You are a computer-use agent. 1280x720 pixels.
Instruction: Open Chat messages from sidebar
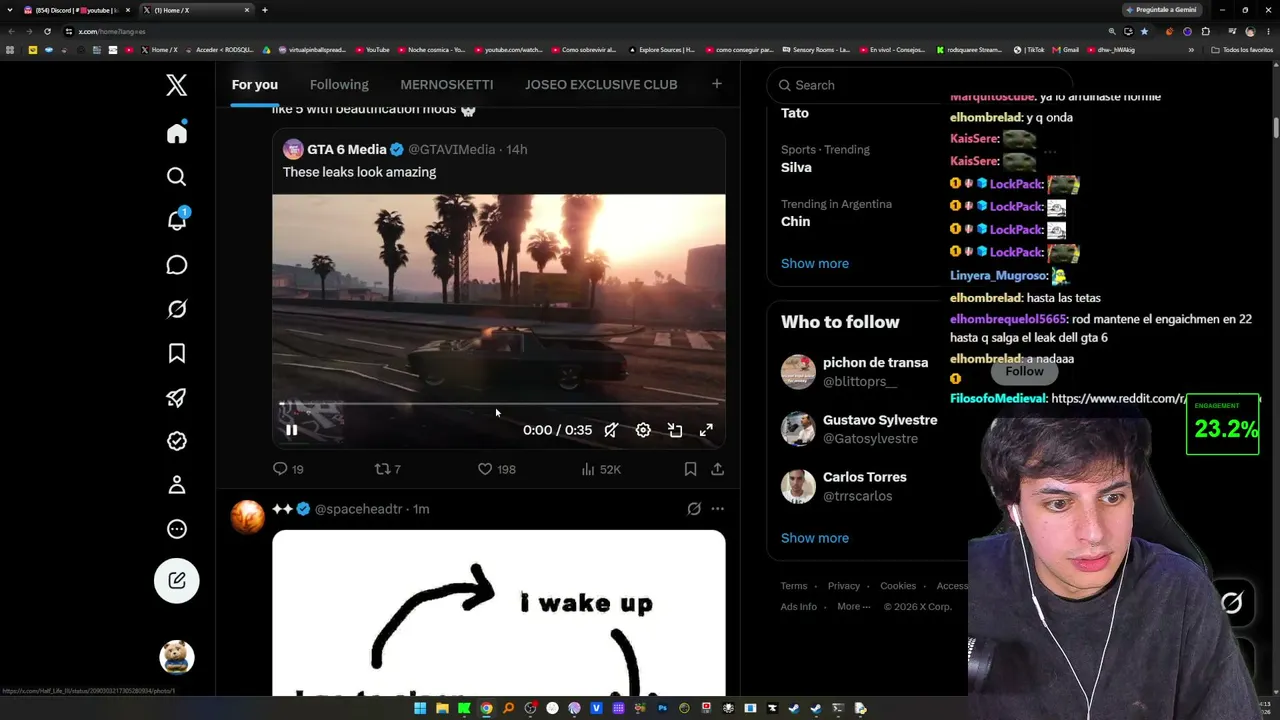coord(177,265)
